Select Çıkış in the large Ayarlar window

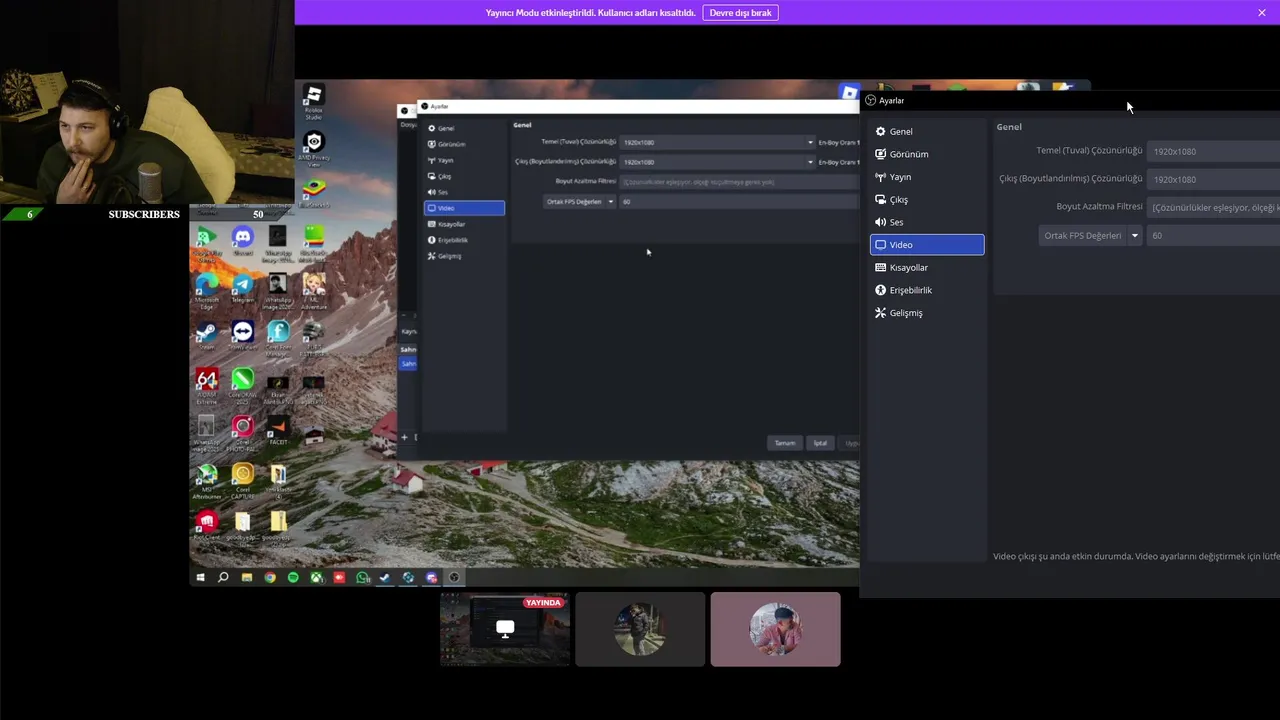pos(926,199)
